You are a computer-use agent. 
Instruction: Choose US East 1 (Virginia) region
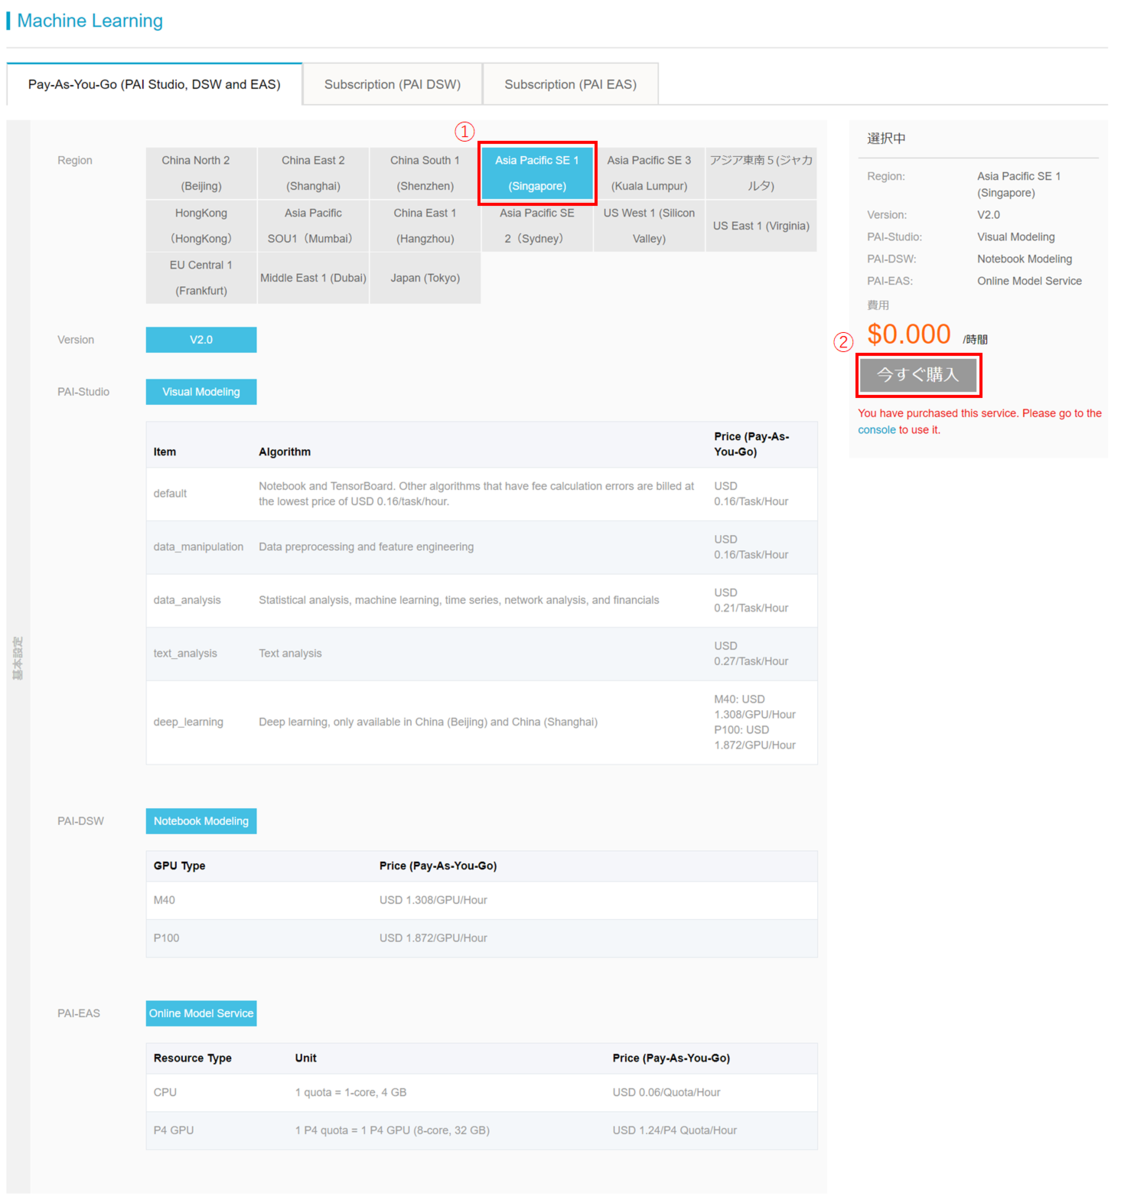761,226
